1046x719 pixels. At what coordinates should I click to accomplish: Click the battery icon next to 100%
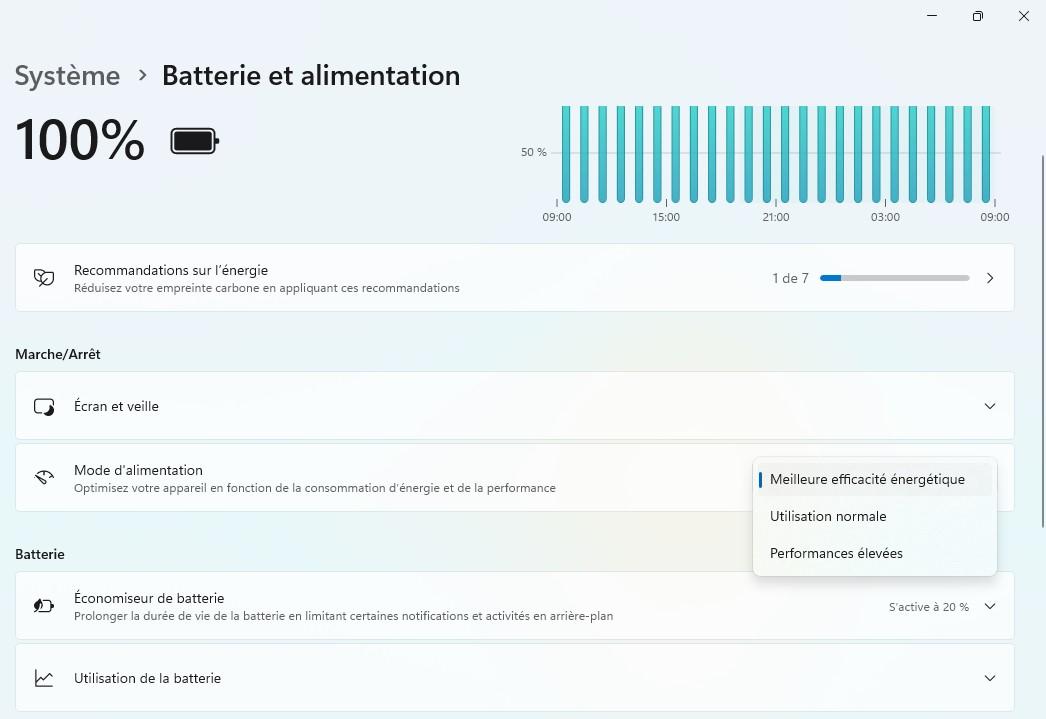194,141
